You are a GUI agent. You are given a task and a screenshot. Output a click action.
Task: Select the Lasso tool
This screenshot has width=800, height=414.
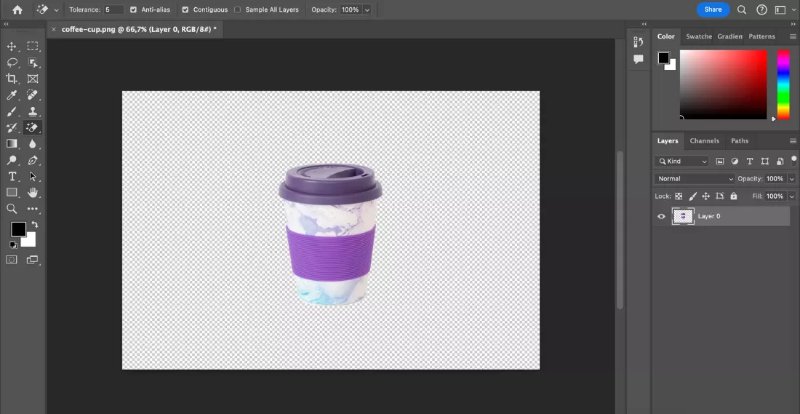point(12,62)
